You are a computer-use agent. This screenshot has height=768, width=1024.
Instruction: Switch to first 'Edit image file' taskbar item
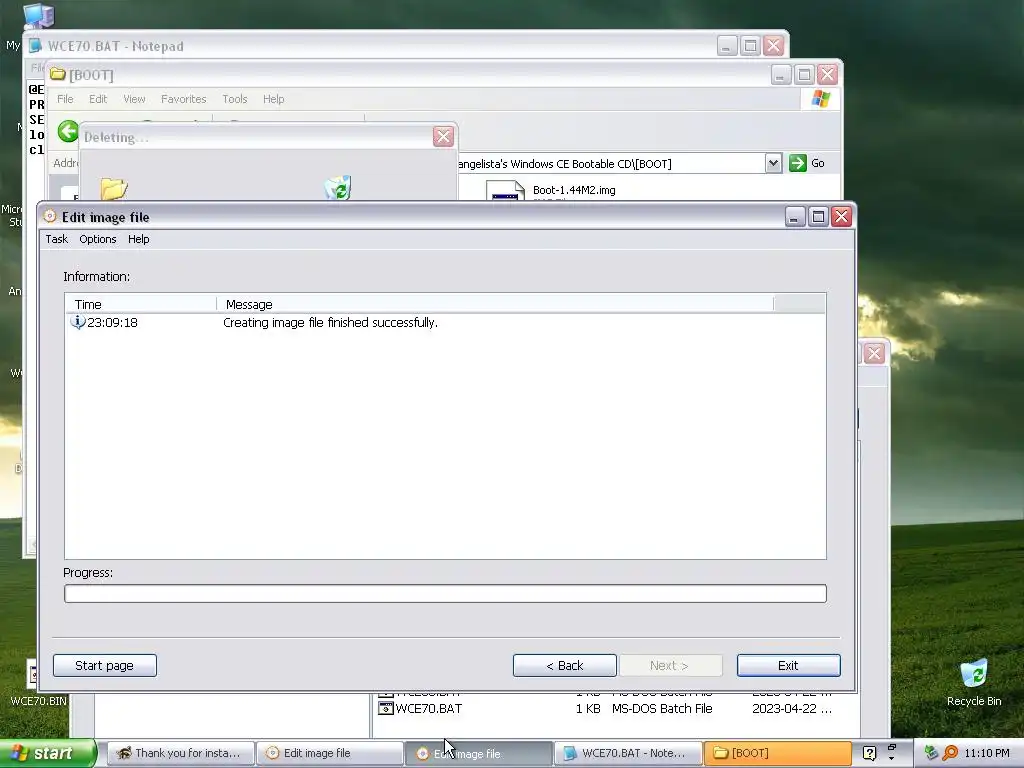coord(329,753)
